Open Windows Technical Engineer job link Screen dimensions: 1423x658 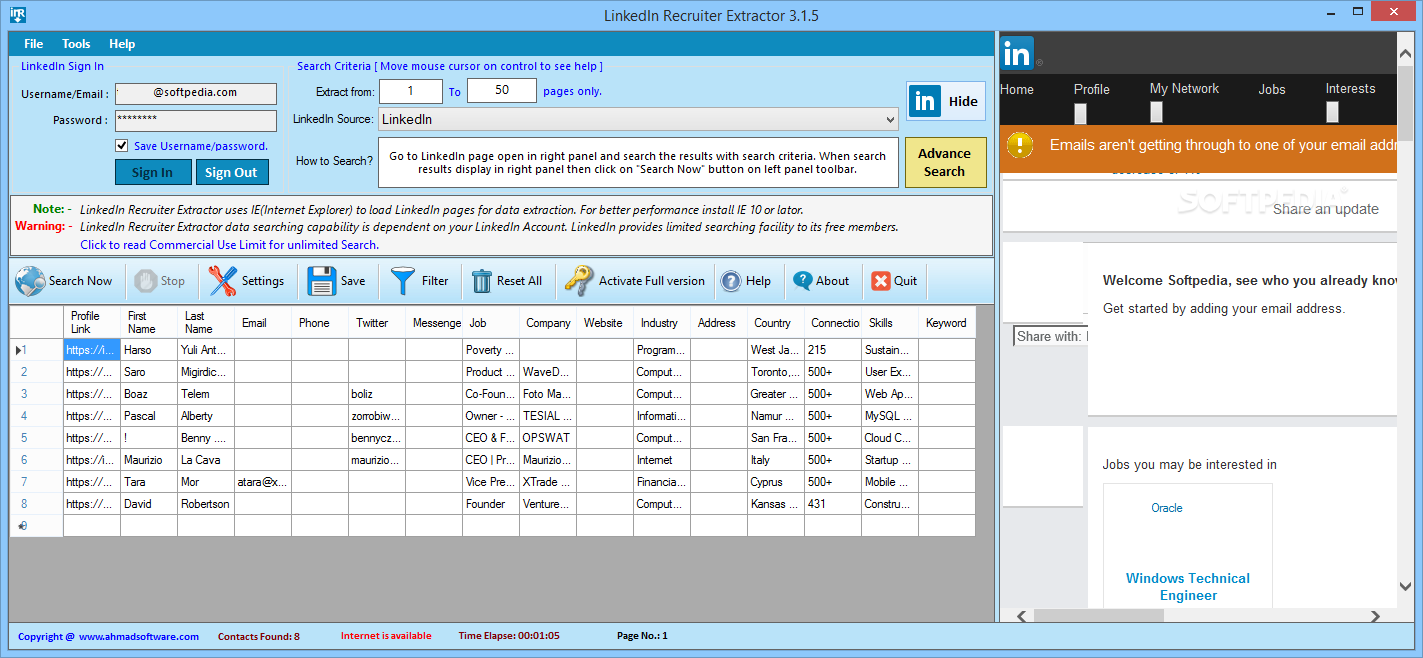coord(1188,587)
